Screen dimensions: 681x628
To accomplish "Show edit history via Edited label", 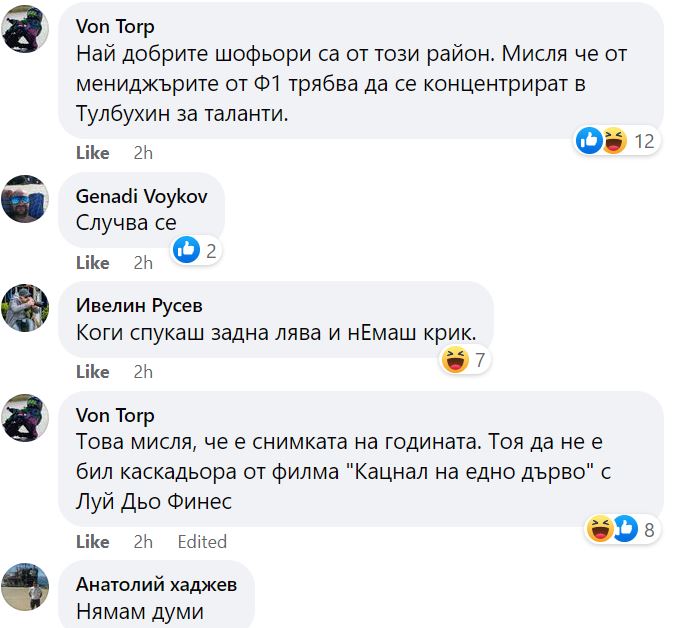I will [x=202, y=541].
